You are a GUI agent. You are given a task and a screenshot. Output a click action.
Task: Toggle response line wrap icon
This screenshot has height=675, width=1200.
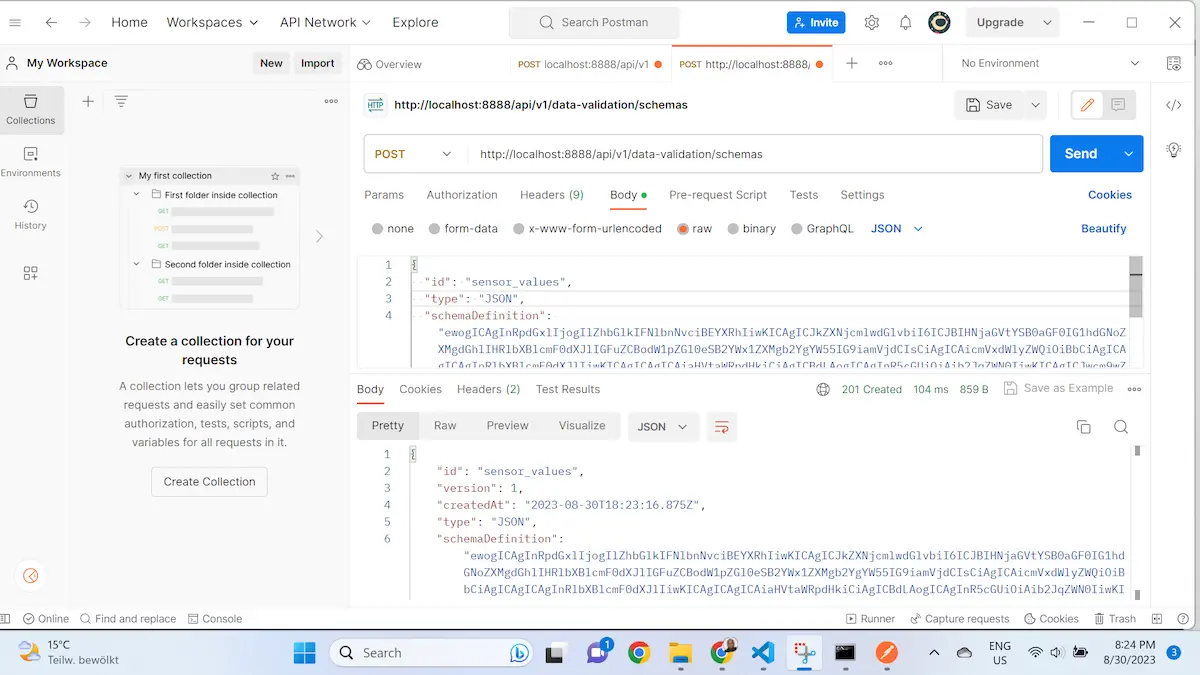click(720, 426)
